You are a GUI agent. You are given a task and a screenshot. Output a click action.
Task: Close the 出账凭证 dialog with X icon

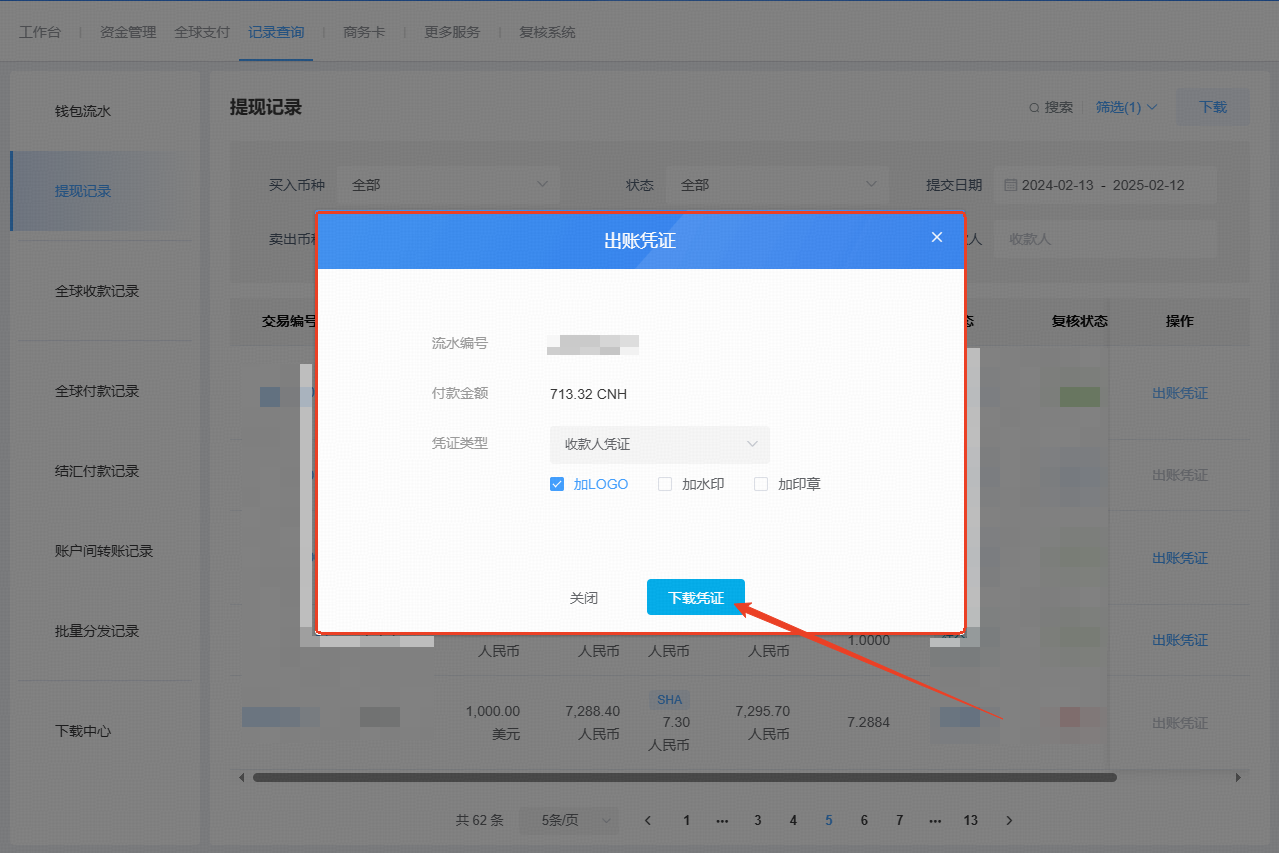(x=937, y=237)
